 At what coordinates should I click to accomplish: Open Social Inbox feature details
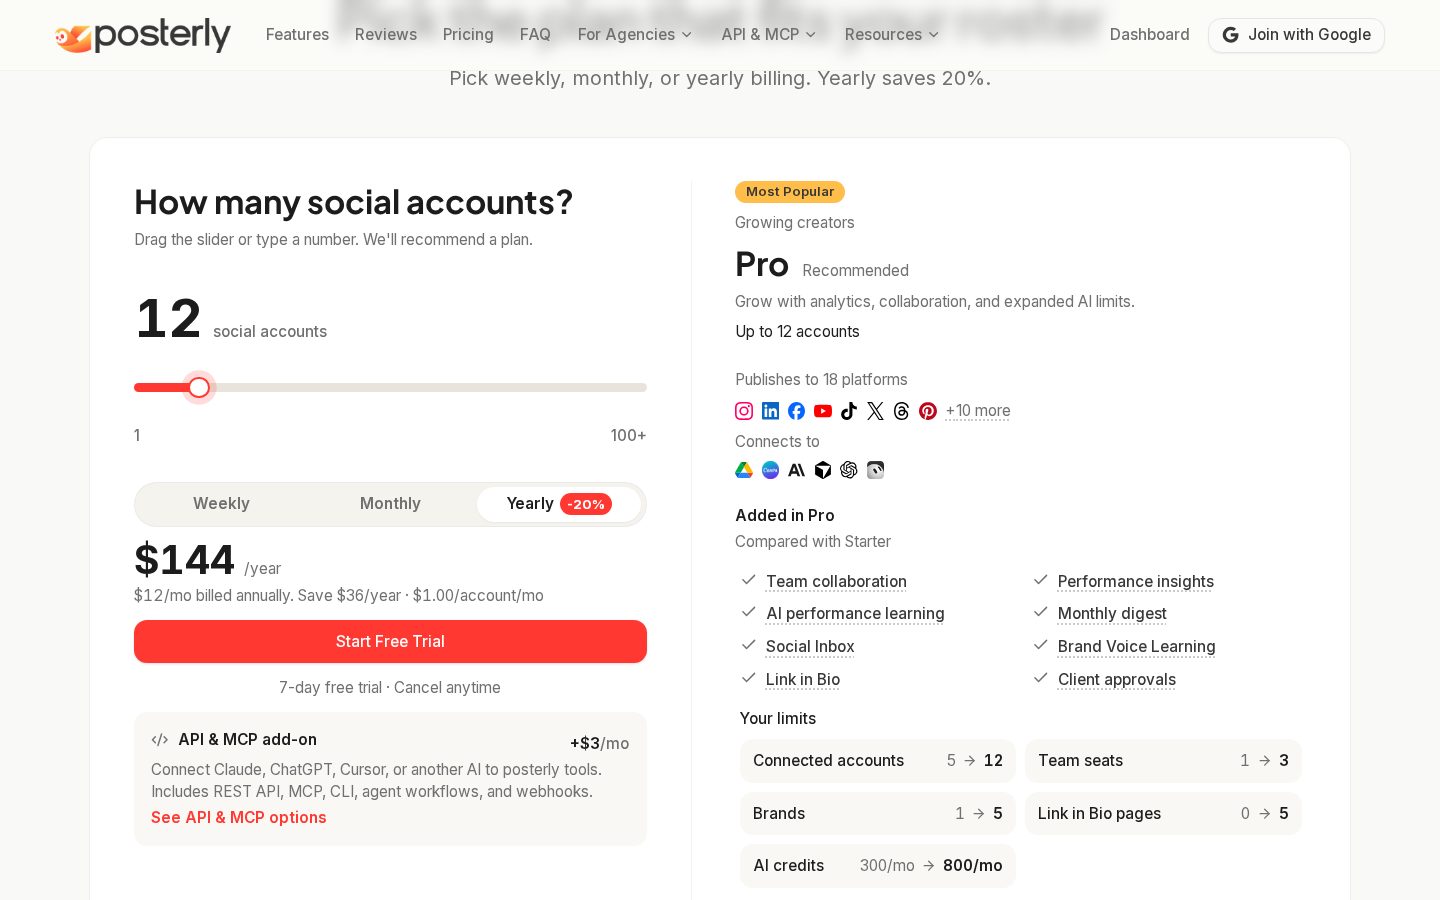pyautogui.click(x=810, y=647)
